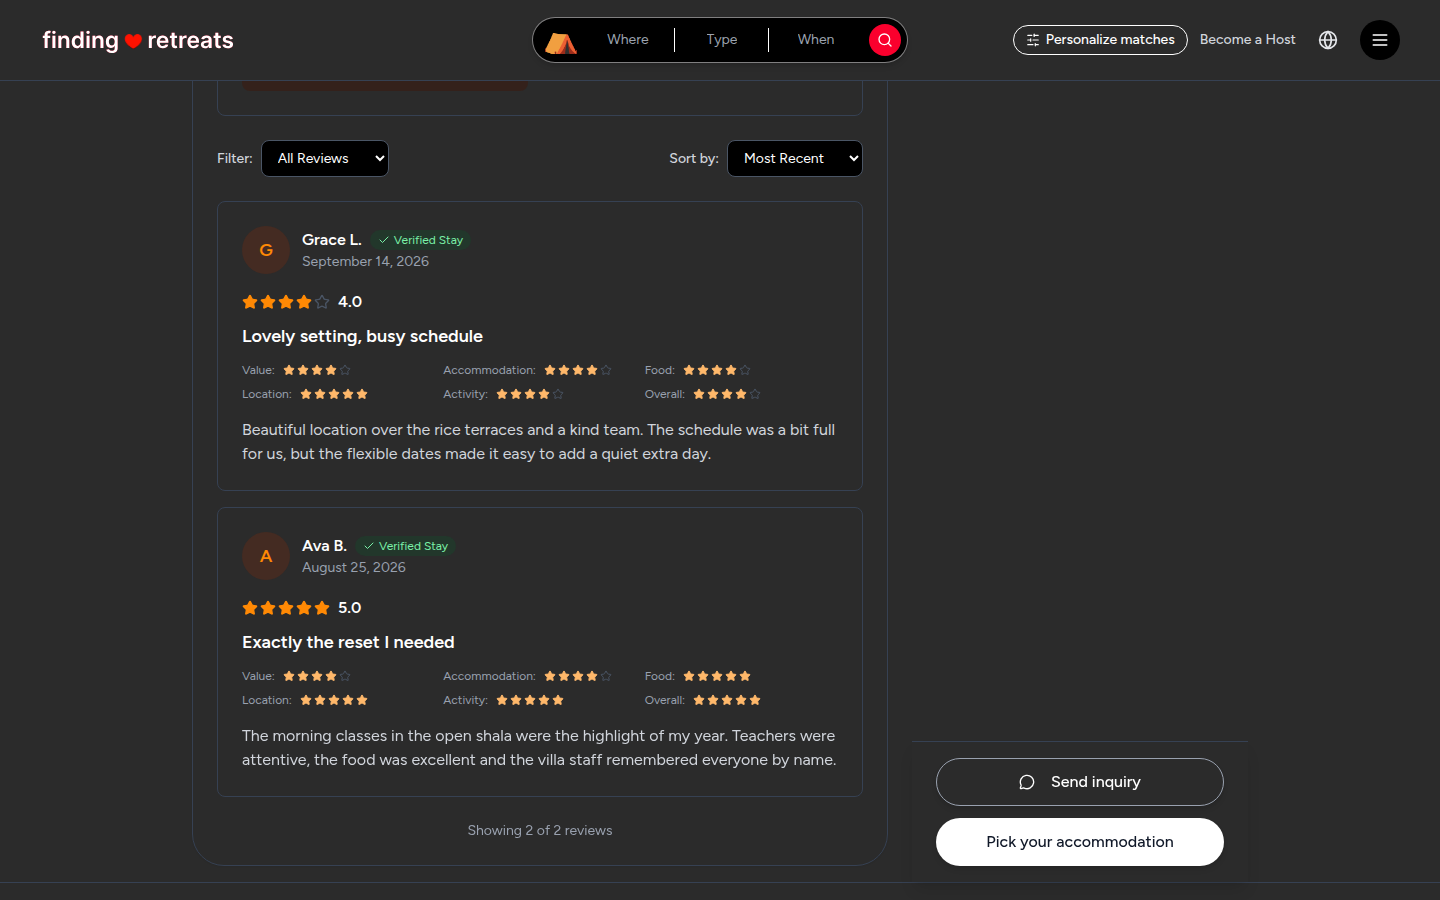Click the date 'September 14, 2026'

[x=365, y=261]
